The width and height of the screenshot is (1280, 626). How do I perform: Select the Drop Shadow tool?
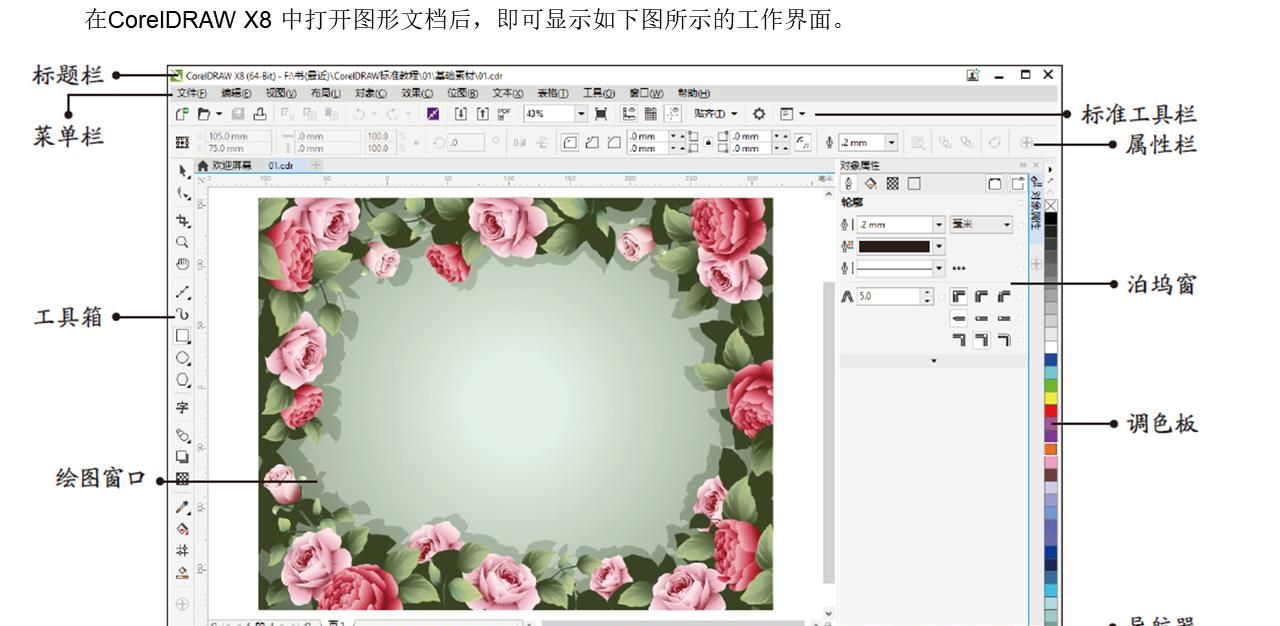pos(182,457)
